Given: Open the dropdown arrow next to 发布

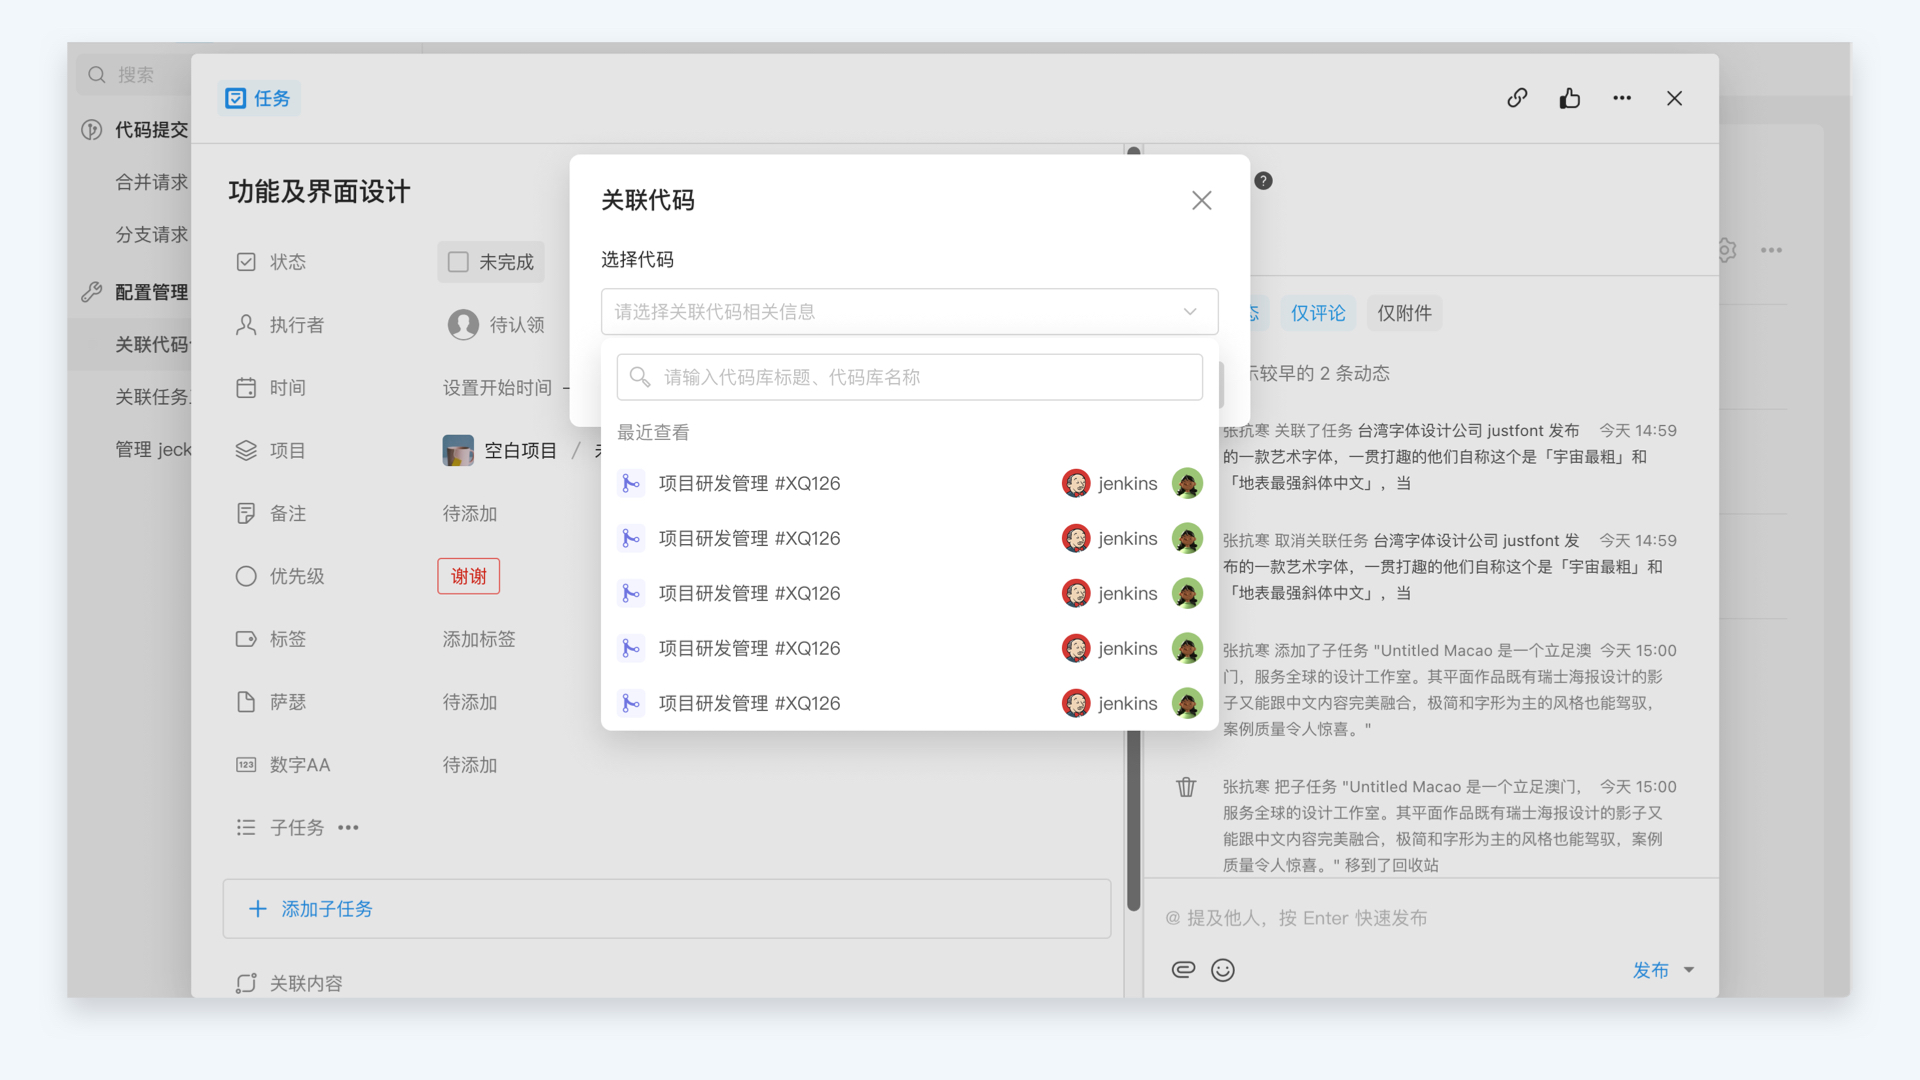Looking at the screenshot, I should (x=1689, y=970).
